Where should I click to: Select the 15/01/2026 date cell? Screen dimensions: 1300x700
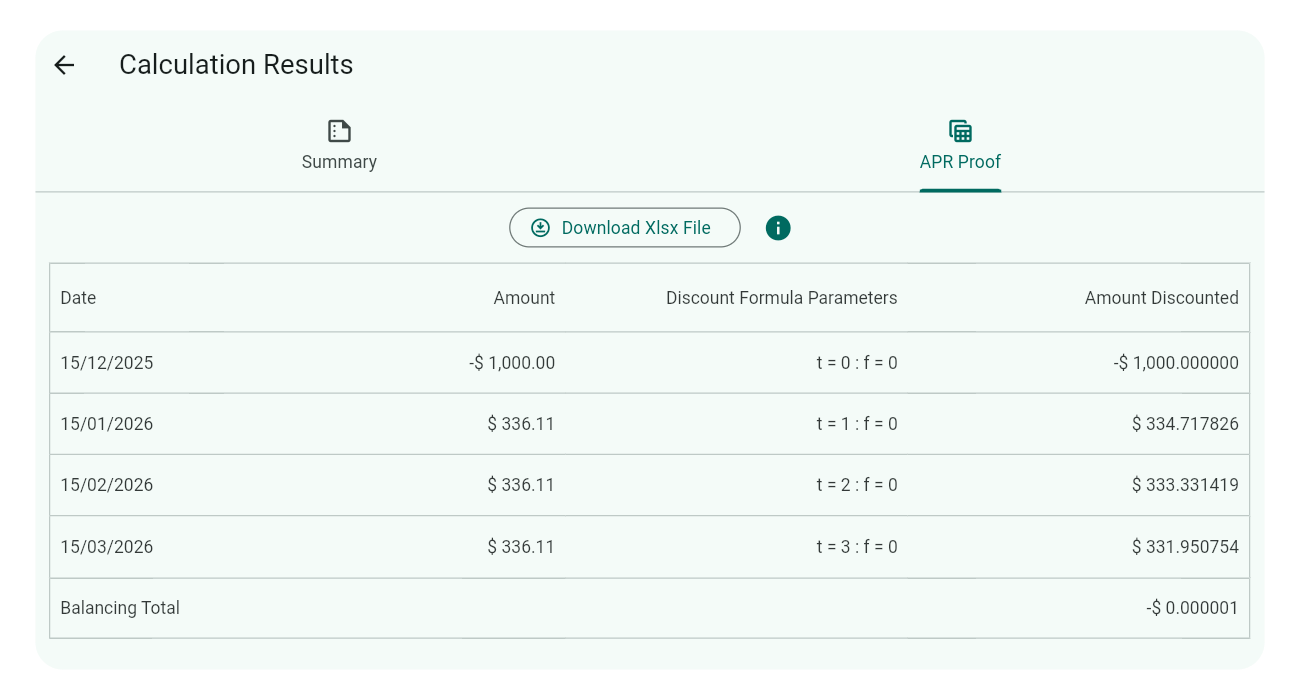(107, 424)
